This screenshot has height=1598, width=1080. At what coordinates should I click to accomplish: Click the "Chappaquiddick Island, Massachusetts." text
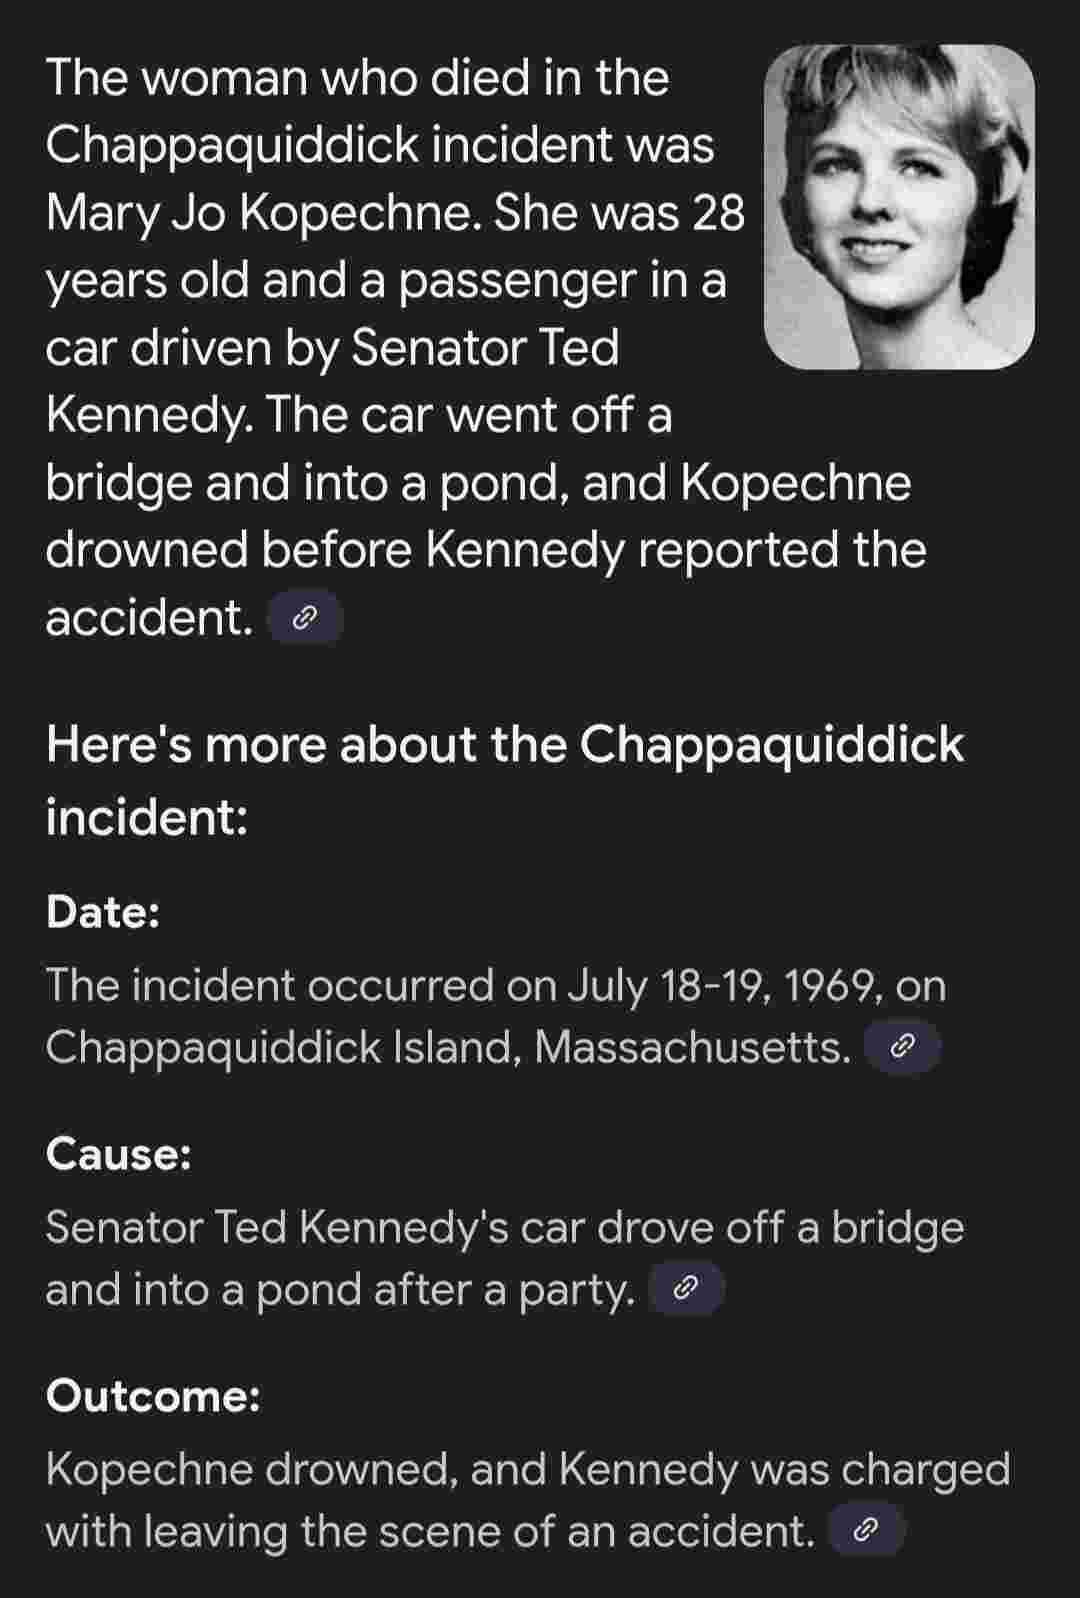point(448,1048)
